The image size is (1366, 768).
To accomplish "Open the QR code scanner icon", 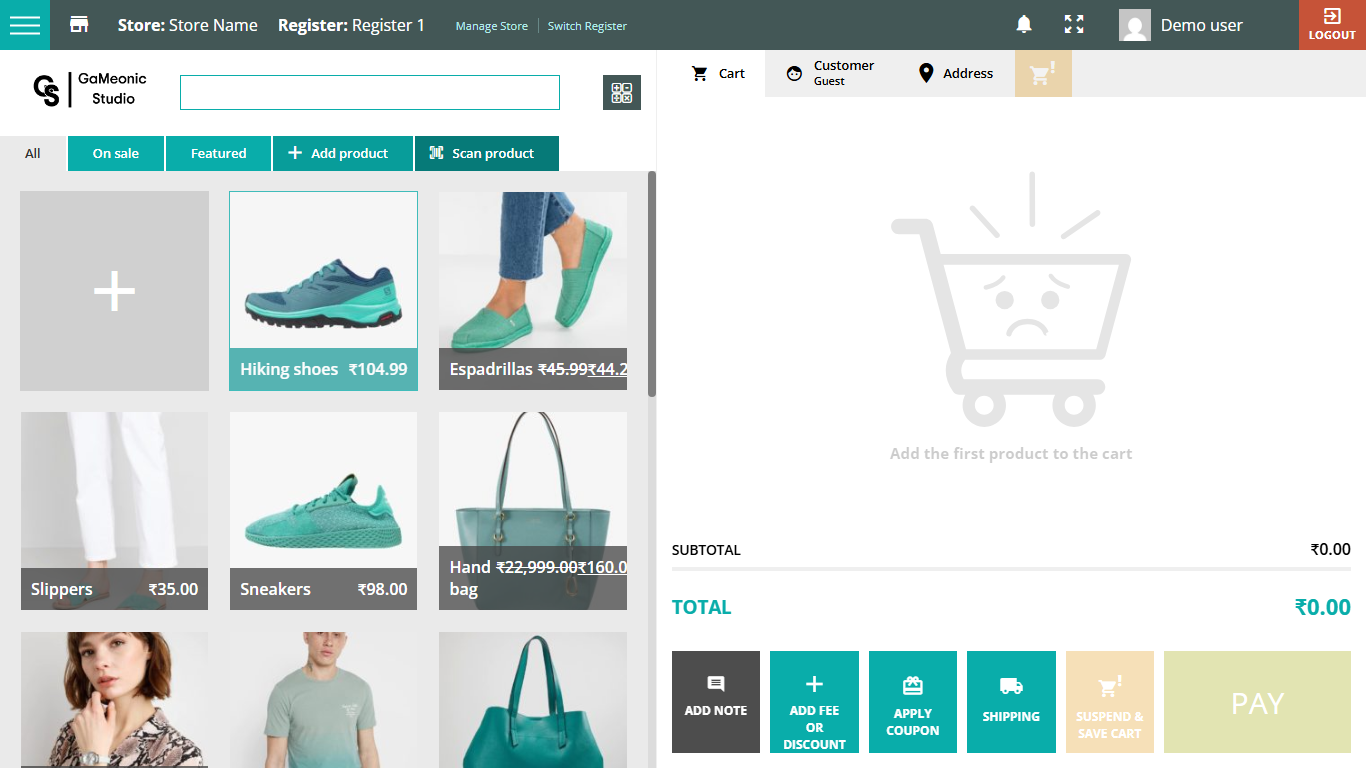I will 622,93.
